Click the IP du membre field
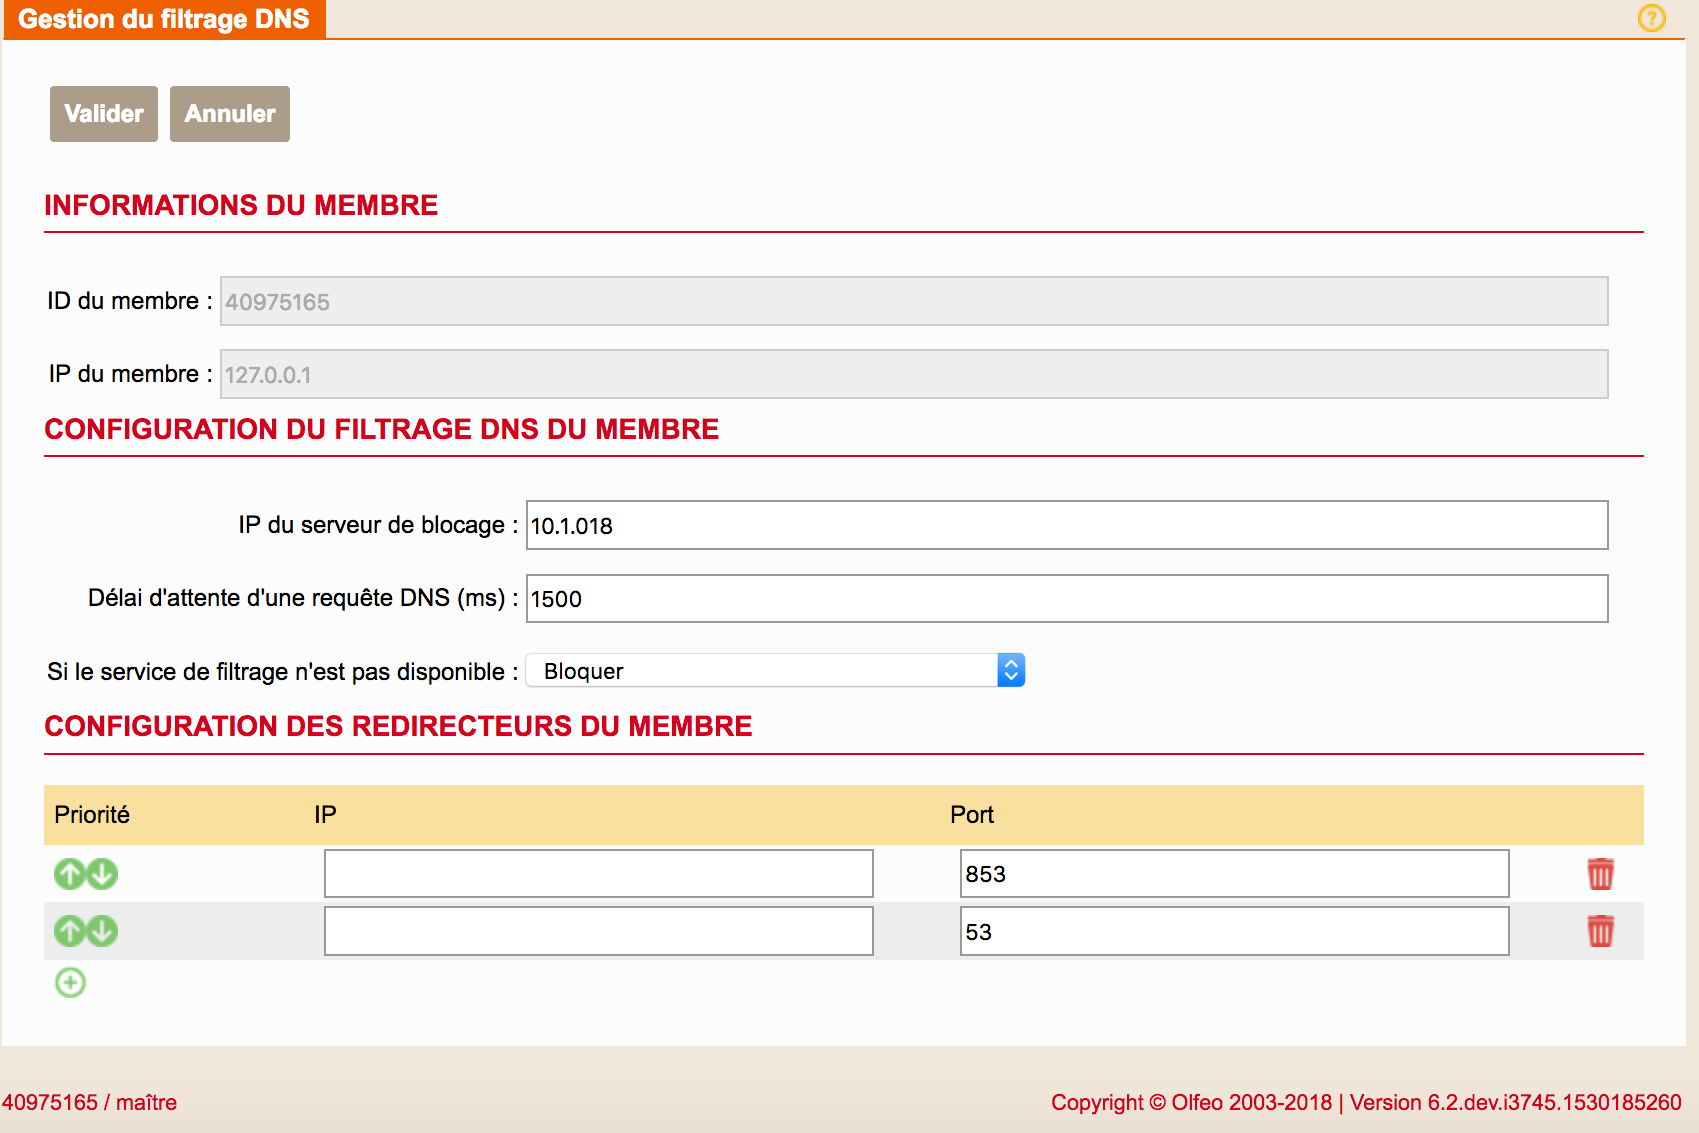The height and width of the screenshot is (1133, 1699). [913, 374]
